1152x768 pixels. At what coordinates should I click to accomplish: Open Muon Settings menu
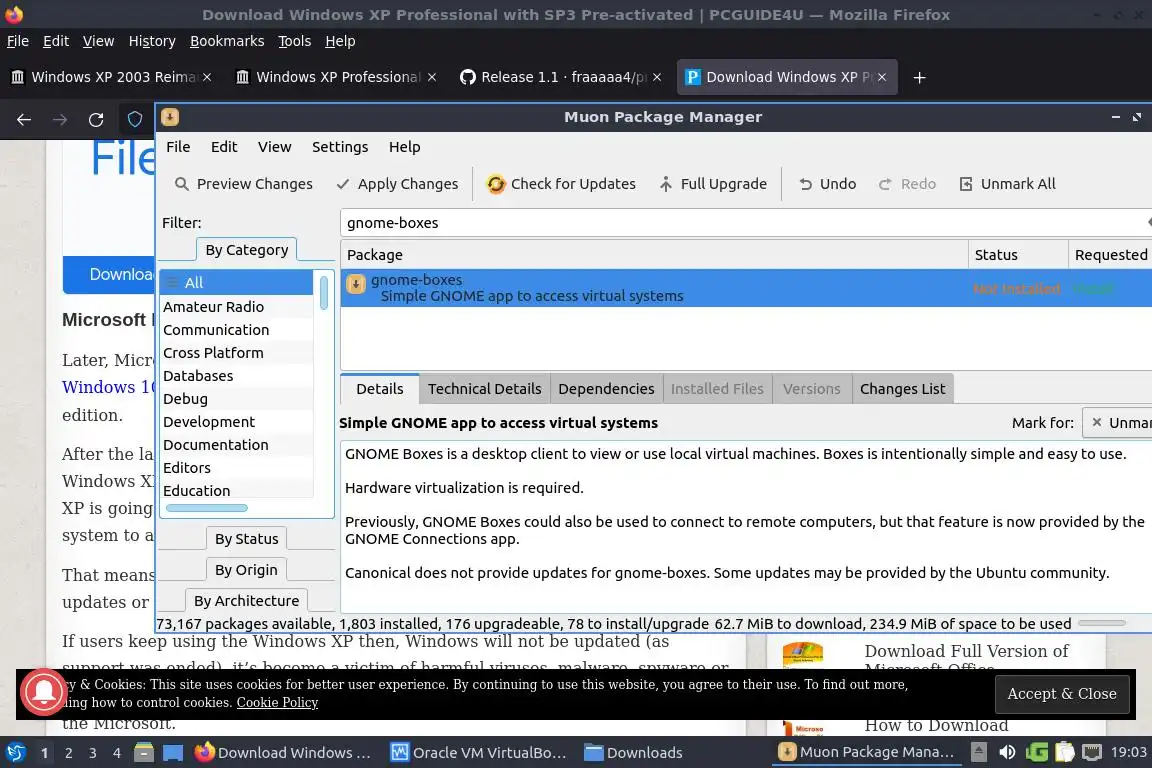(339, 147)
